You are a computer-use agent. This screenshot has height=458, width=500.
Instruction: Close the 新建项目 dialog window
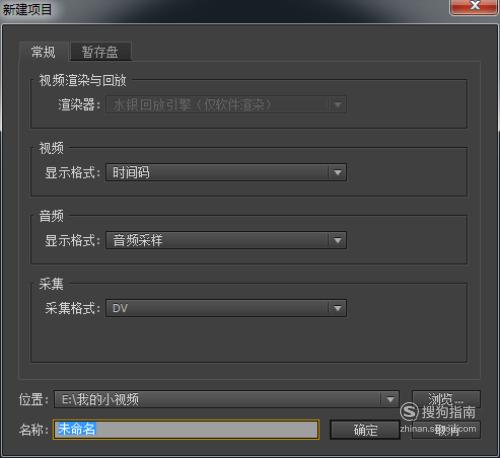[x=474, y=6]
